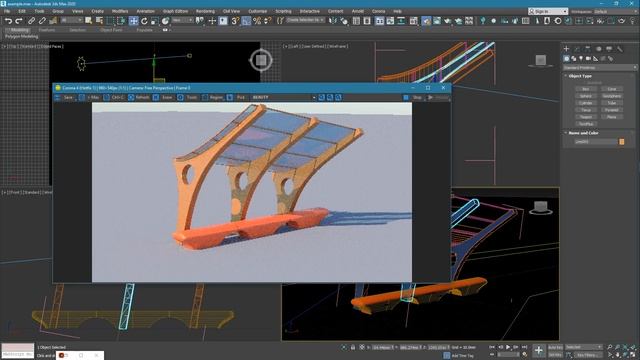Click the Undo arrow in main toolbar
This screenshot has width=640, height=360.
(8, 21)
